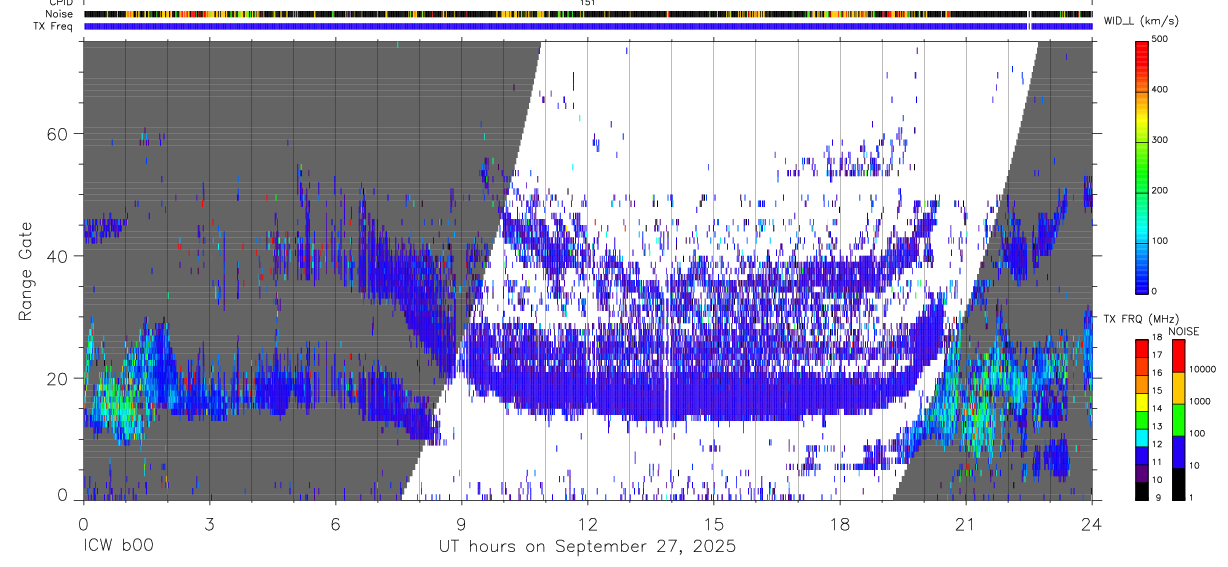This screenshot has height=567, width=1228.
Task: Click the '6' tick label on the UT hours axis
Action: [336, 523]
